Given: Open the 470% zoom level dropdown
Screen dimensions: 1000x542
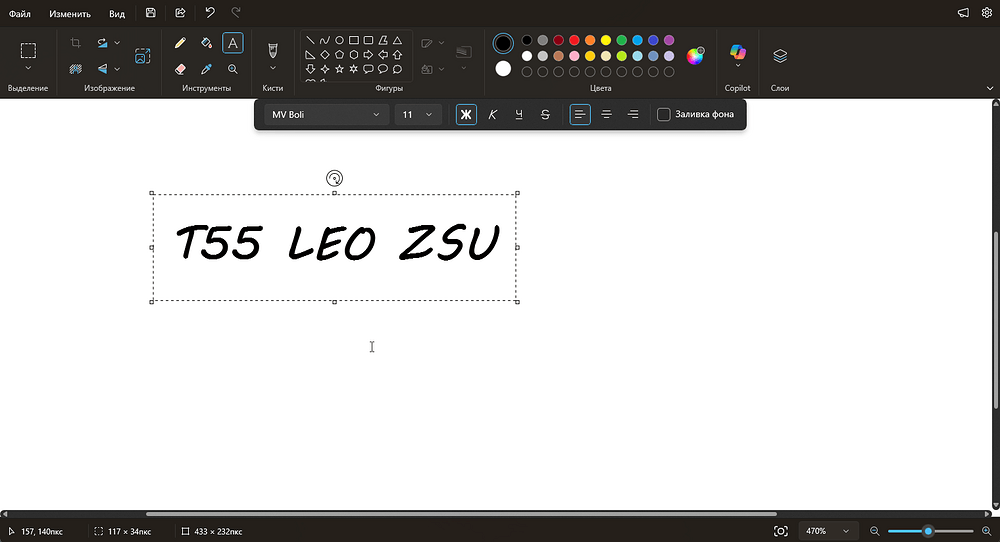Looking at the screenshot, I should coord(828,531).
